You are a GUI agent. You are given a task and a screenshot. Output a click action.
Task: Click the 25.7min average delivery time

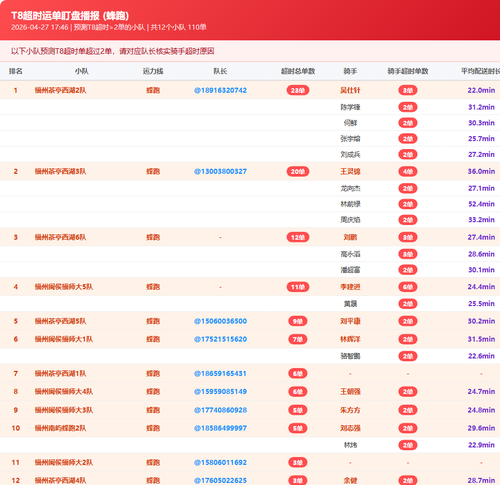(481, 138)
